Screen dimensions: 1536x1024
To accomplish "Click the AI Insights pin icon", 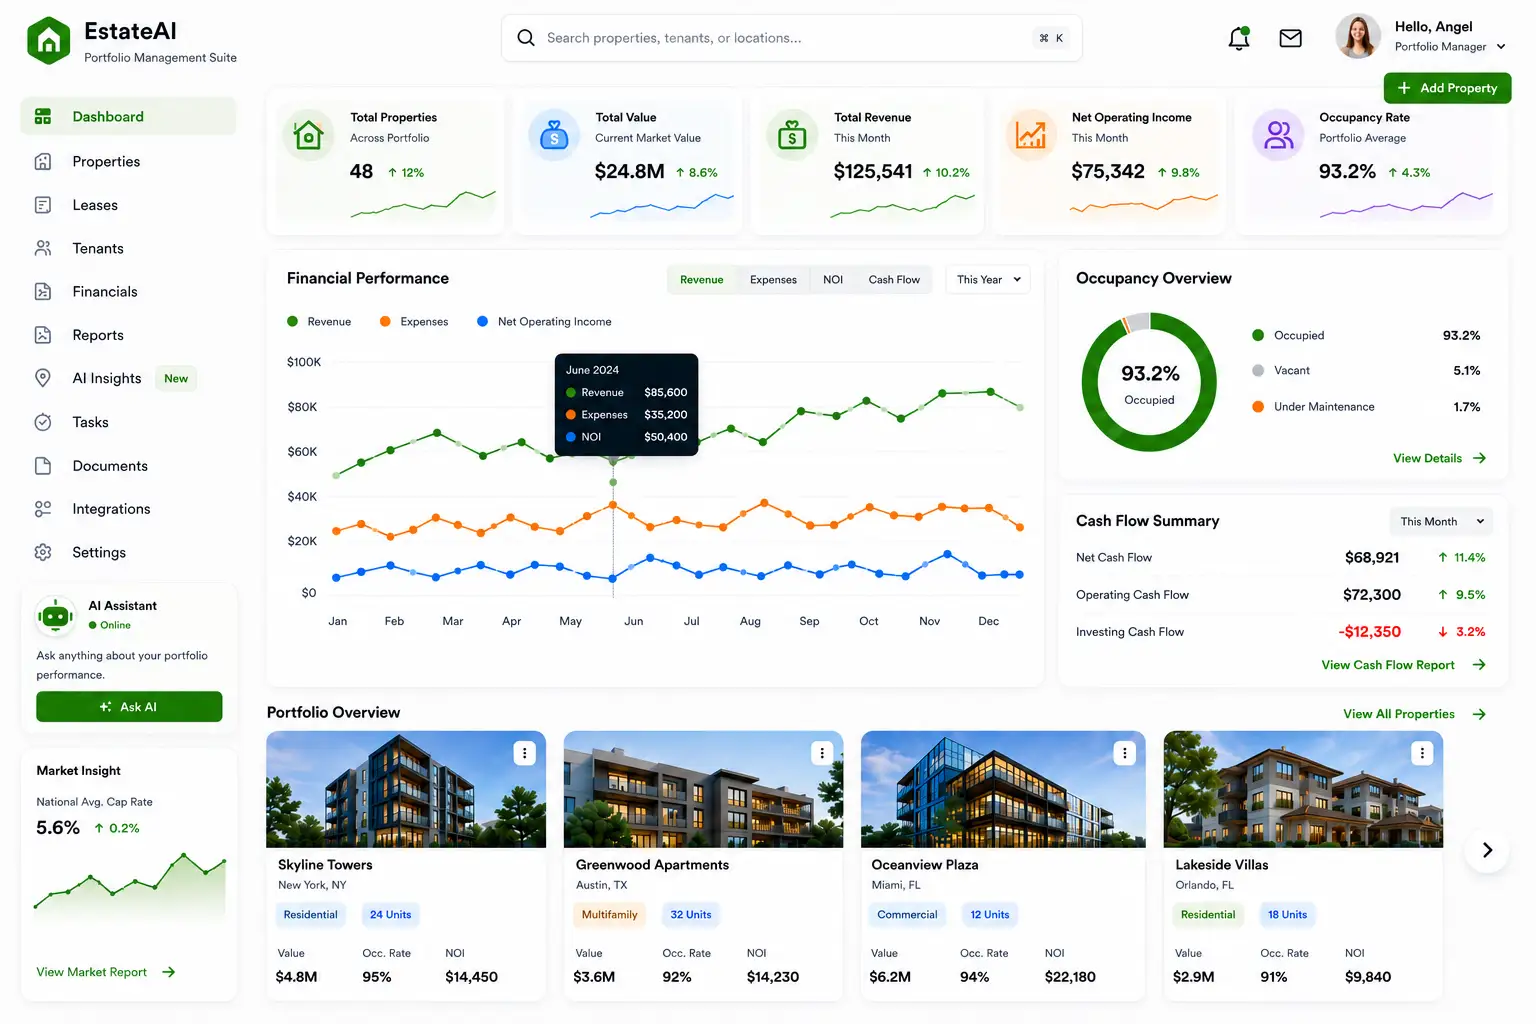I will pyautogui.click(x=43, y=378).
